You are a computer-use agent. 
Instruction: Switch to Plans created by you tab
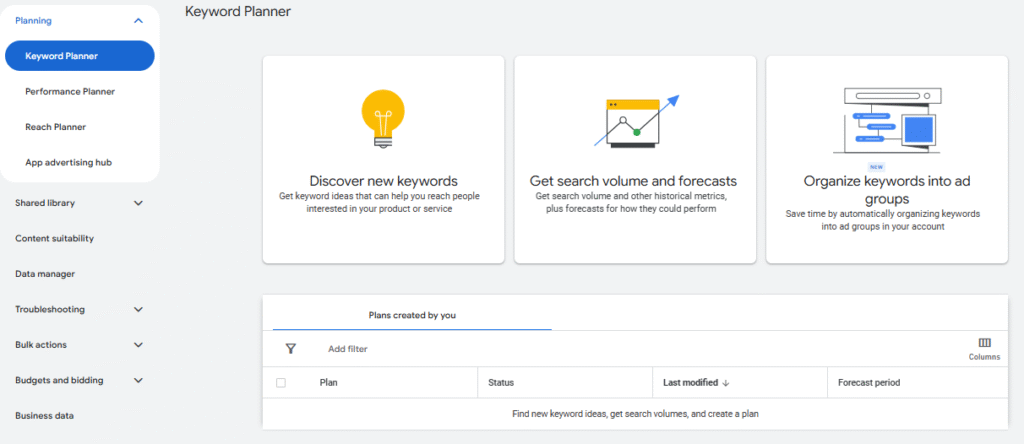[x=412, y=315]
